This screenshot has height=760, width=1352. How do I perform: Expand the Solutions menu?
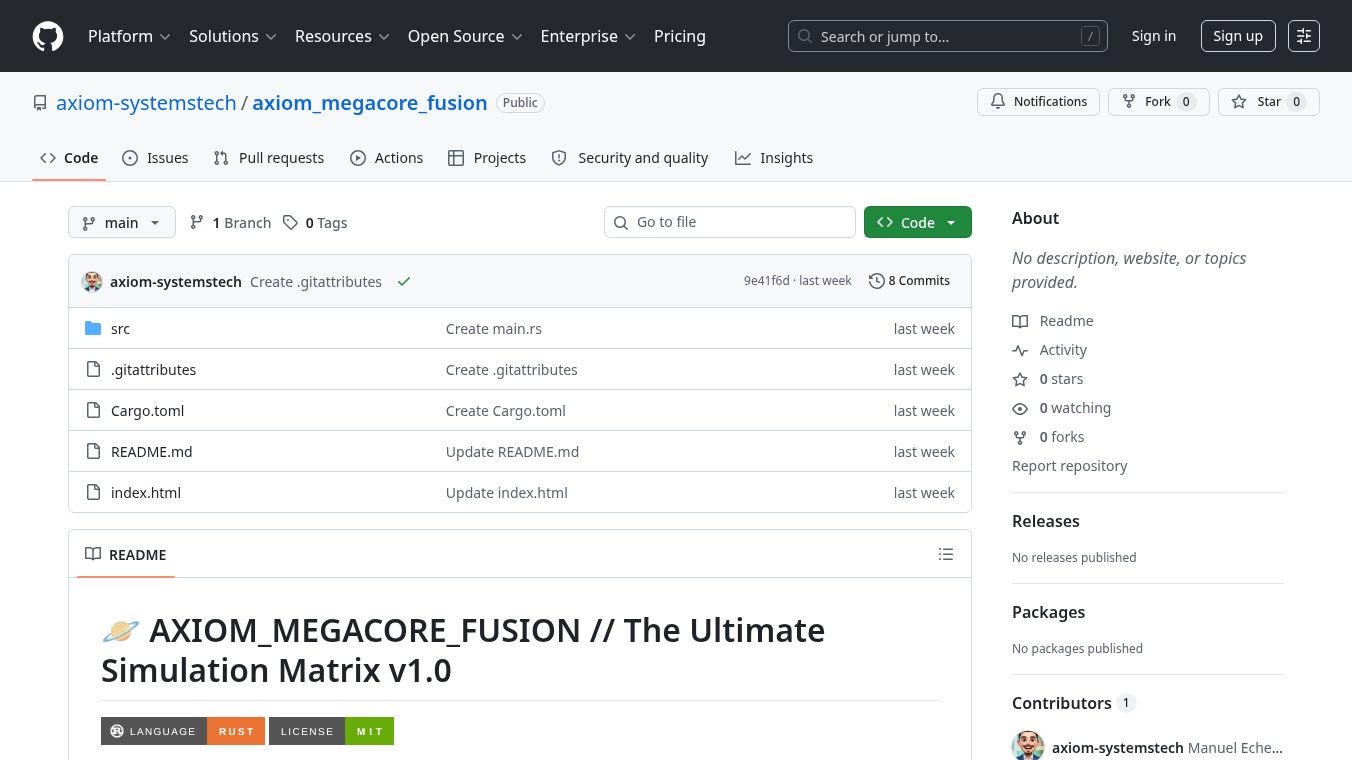[234, 36]
